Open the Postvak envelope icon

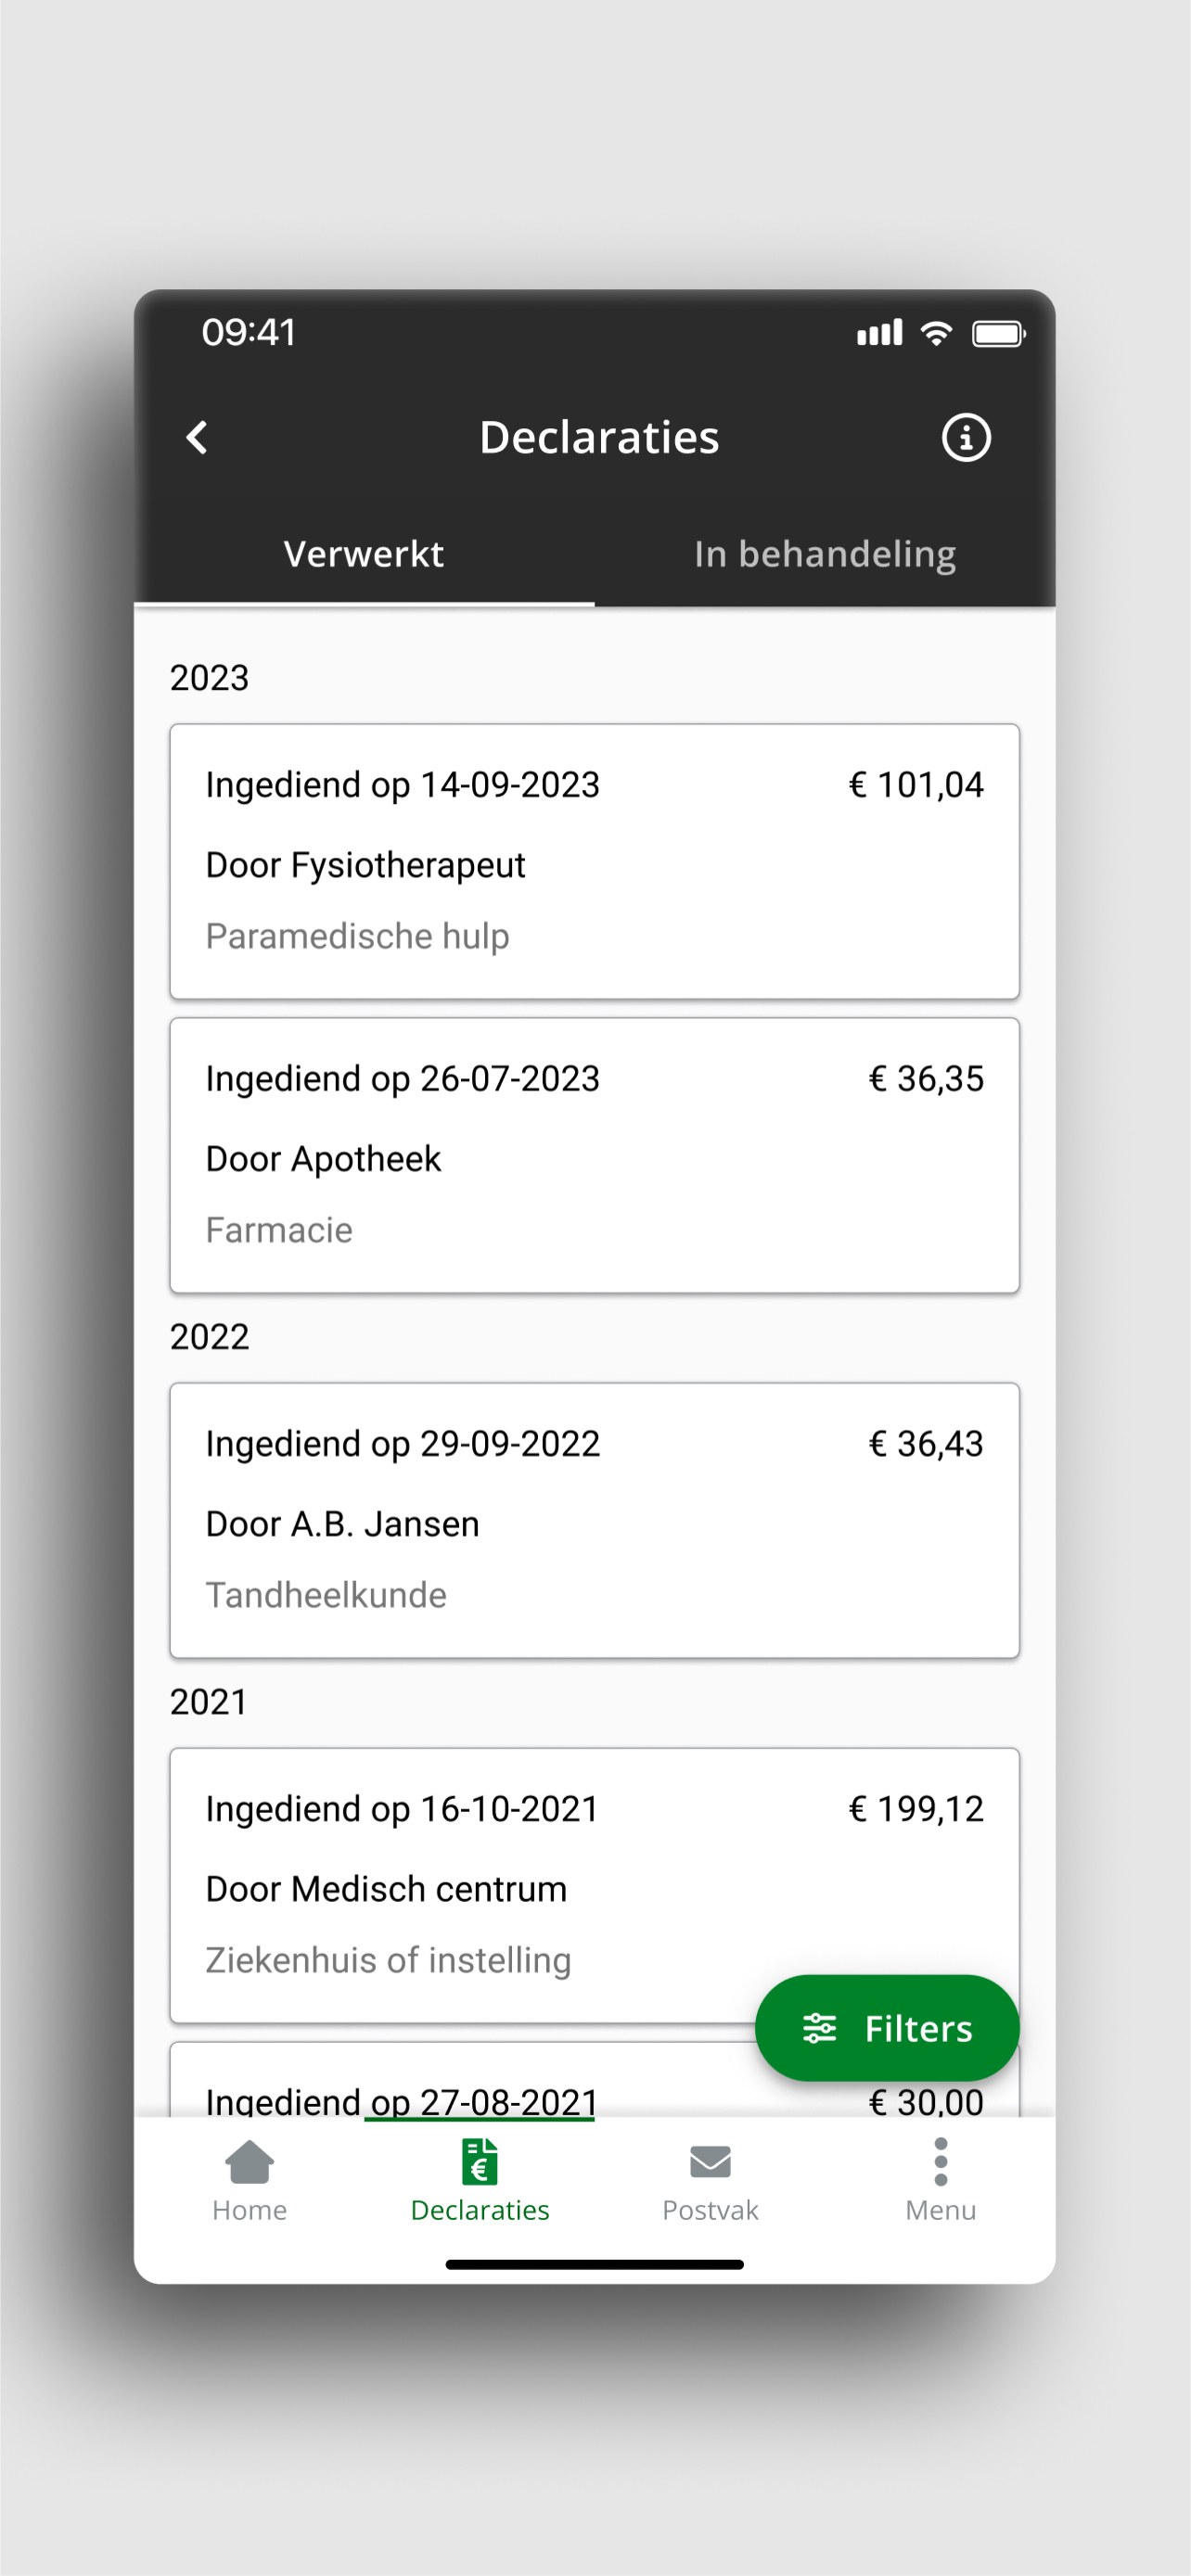tap(710, 2162)
